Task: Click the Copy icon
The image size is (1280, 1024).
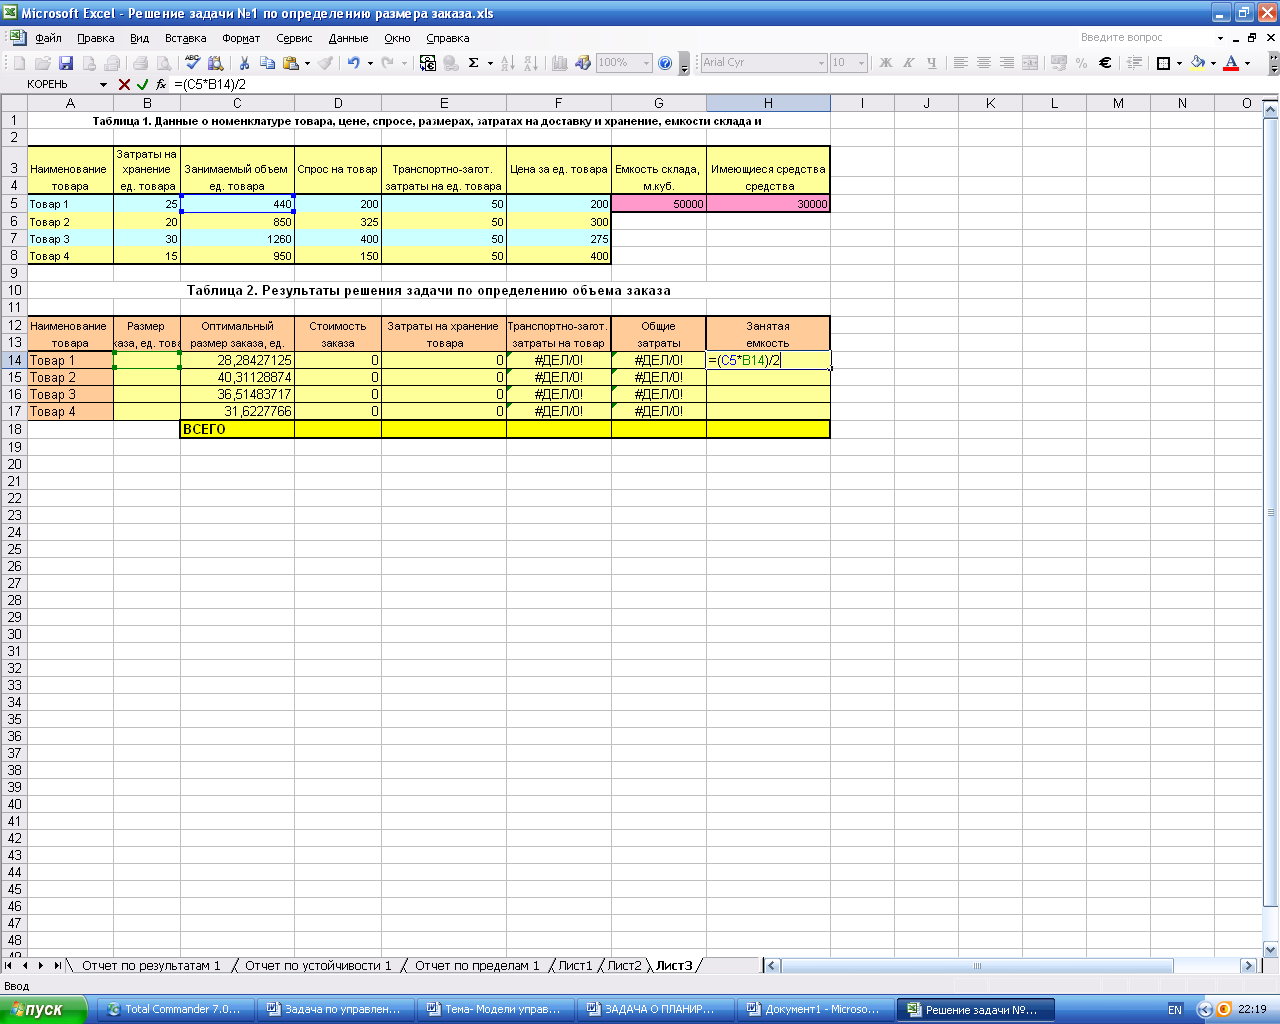Action: point(267,62)
